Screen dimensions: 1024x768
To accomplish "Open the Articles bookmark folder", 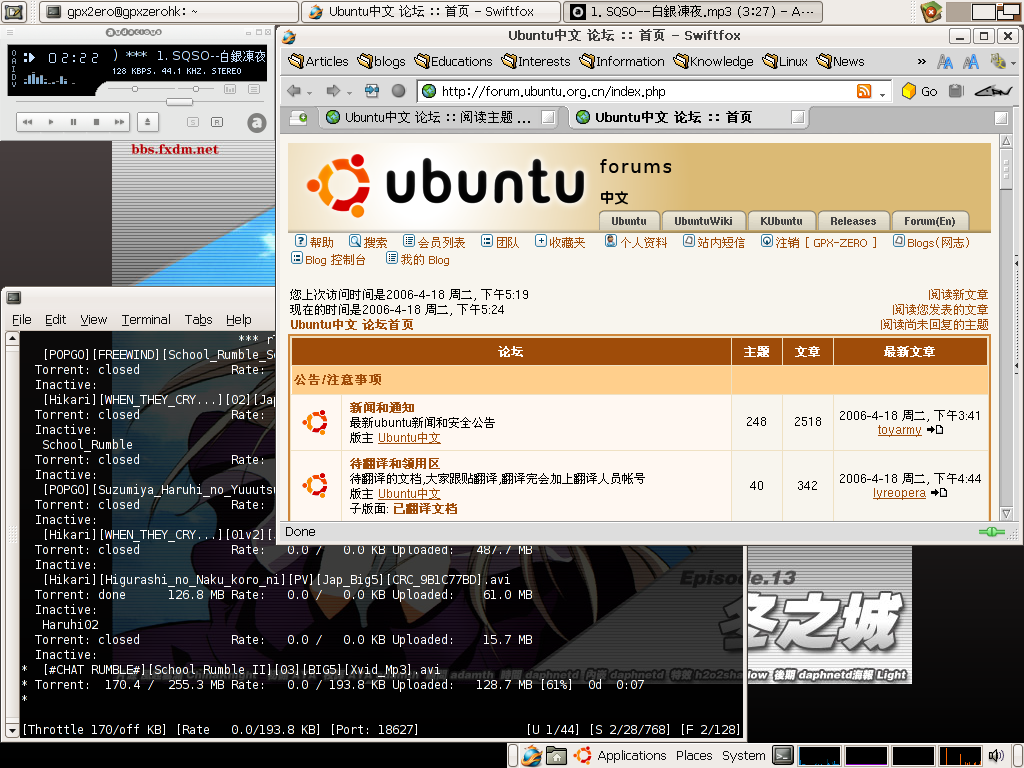I will [318, 61].
